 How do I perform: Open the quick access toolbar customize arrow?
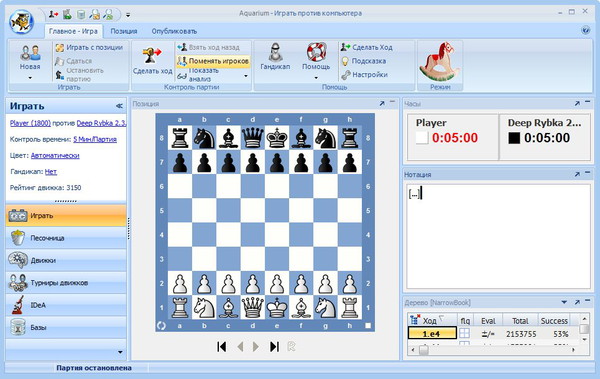(128, 15)
